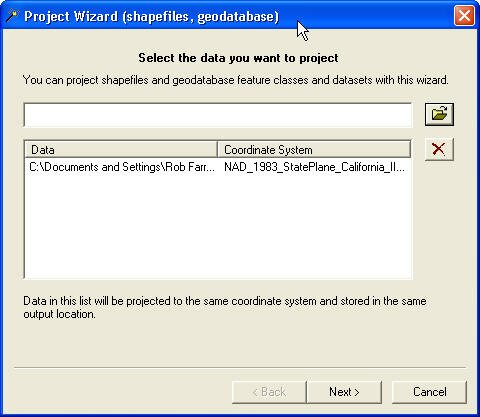Click the greyed-out Back button
The image size is (480, 417).
pos(269,392)
